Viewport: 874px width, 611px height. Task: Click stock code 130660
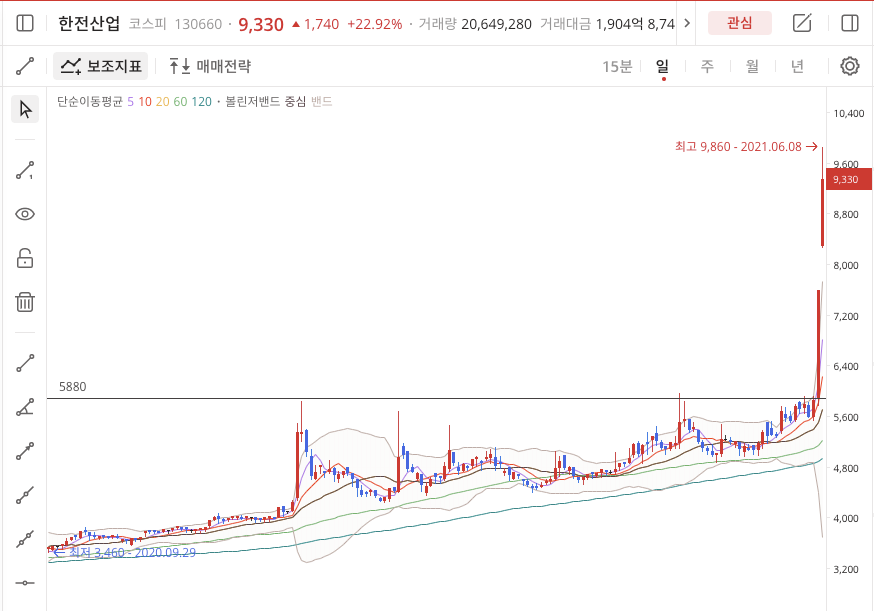[x=198, y=24]
